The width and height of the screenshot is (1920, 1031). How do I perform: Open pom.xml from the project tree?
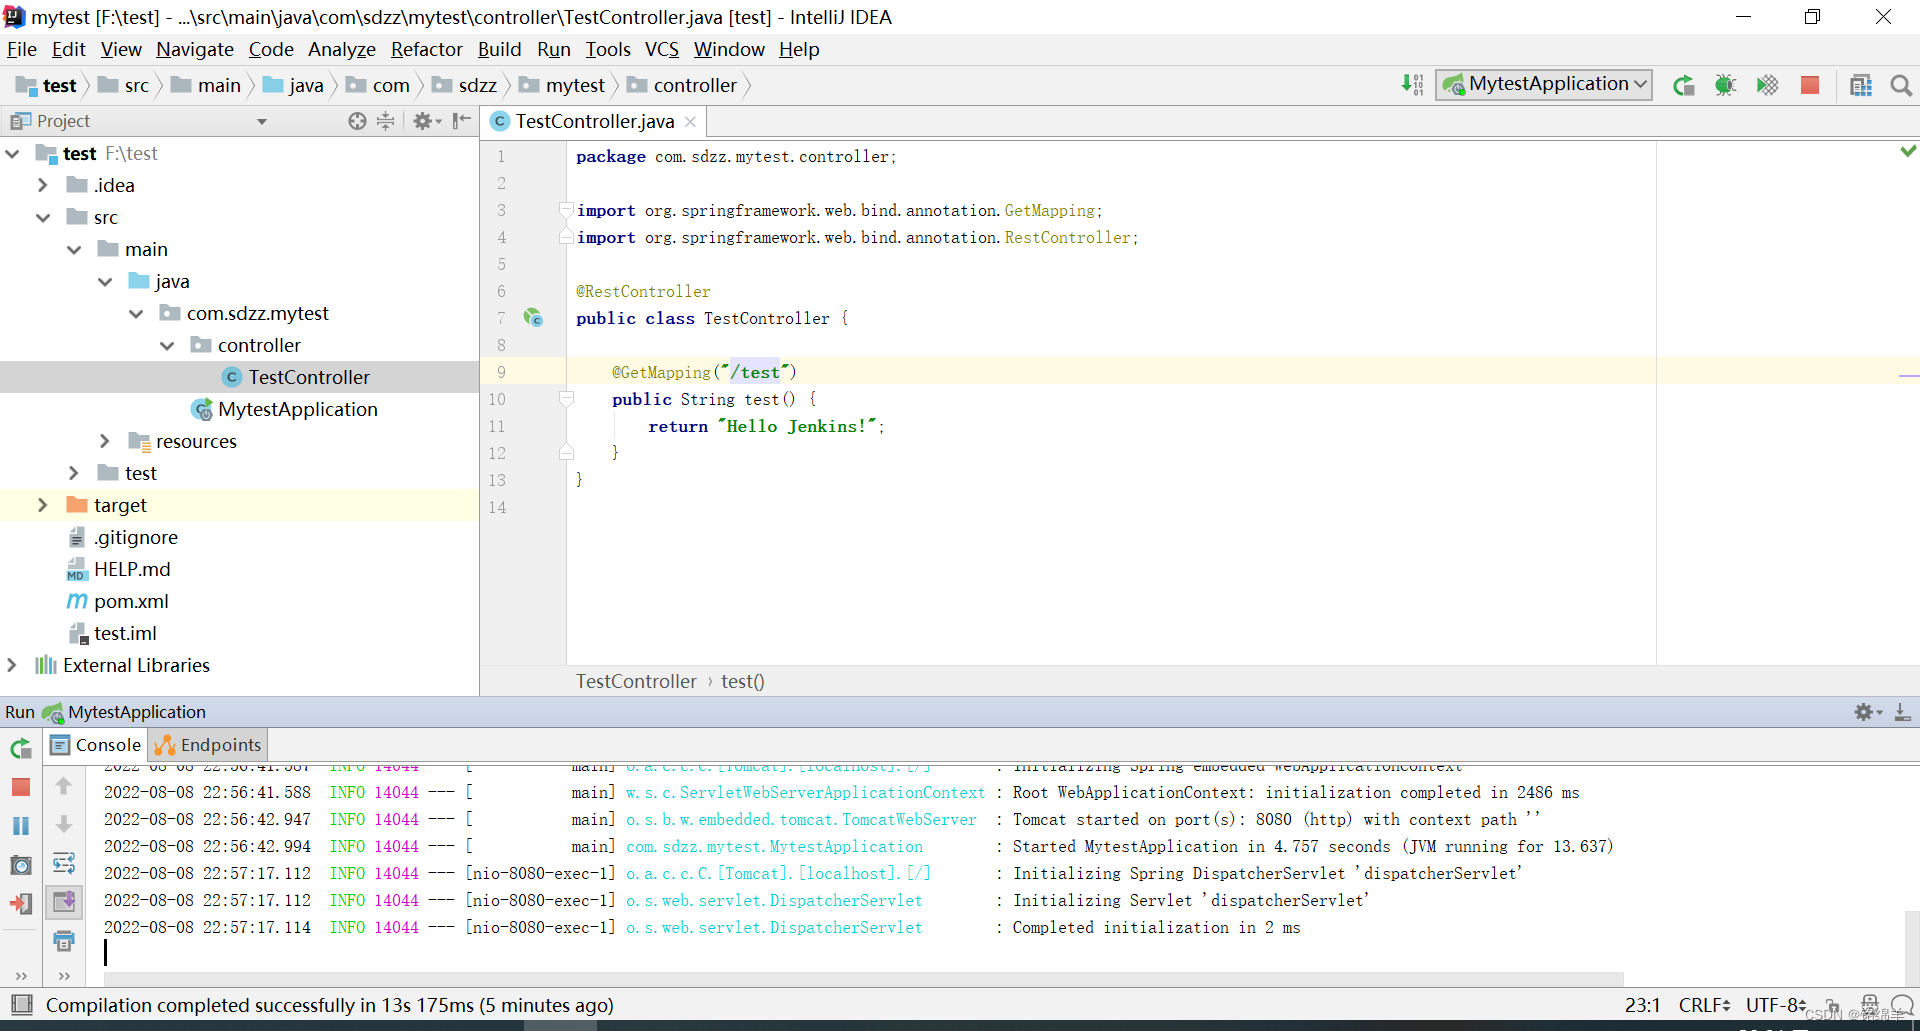point(131,601)
